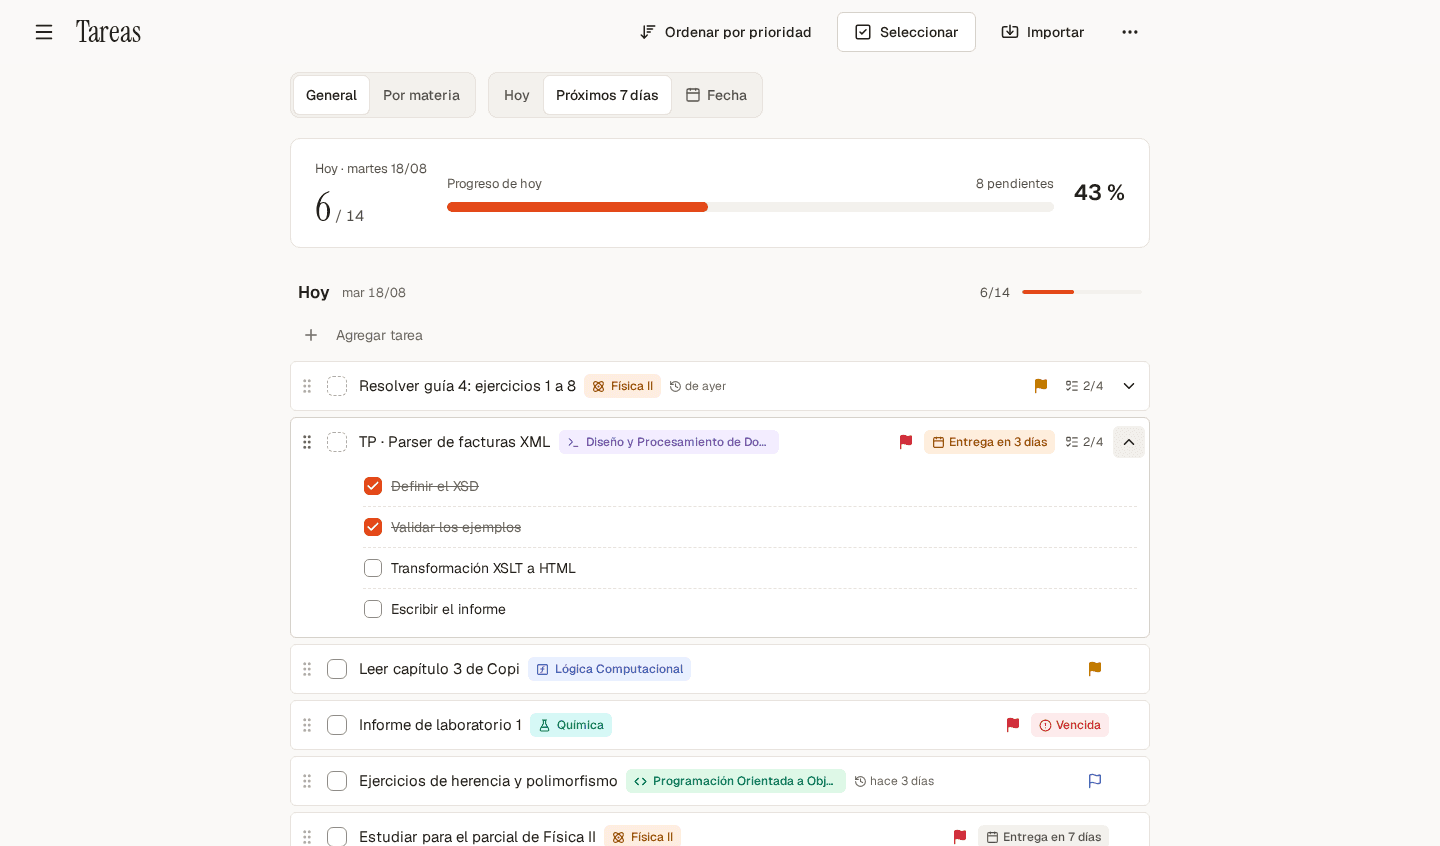Click the subtask counter 2/4 on TP Parser
Viewport: 1440px width, 846px height.
click(1084, 442)
